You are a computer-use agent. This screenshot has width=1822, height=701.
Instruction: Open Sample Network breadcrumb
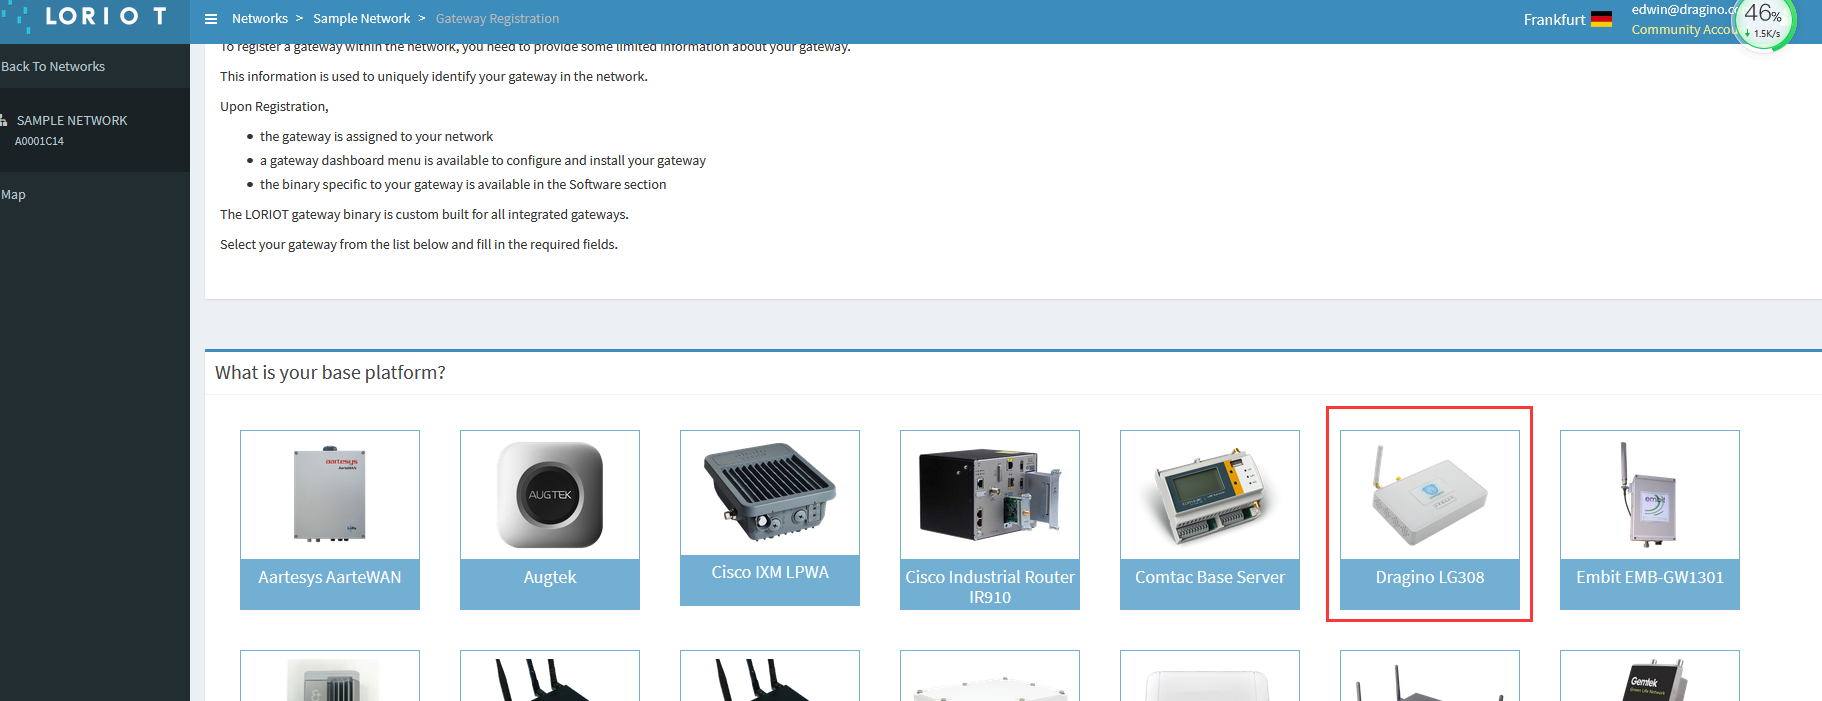point(362,19)
